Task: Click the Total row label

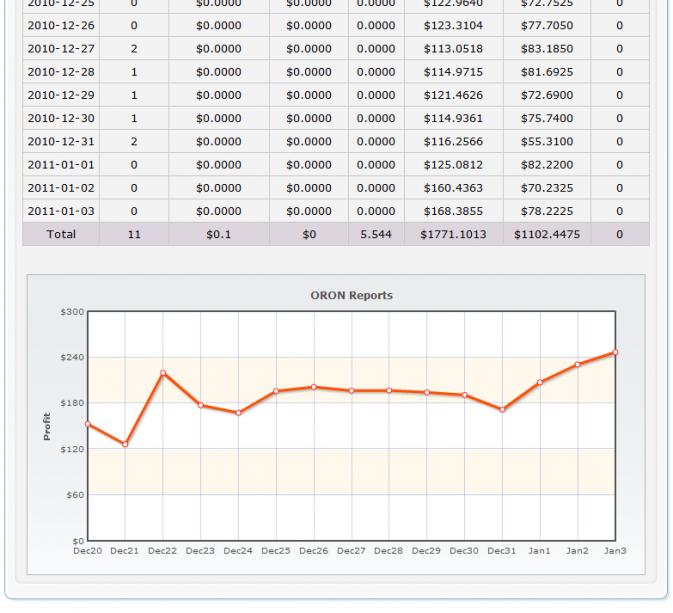Action: click(61, 234)
